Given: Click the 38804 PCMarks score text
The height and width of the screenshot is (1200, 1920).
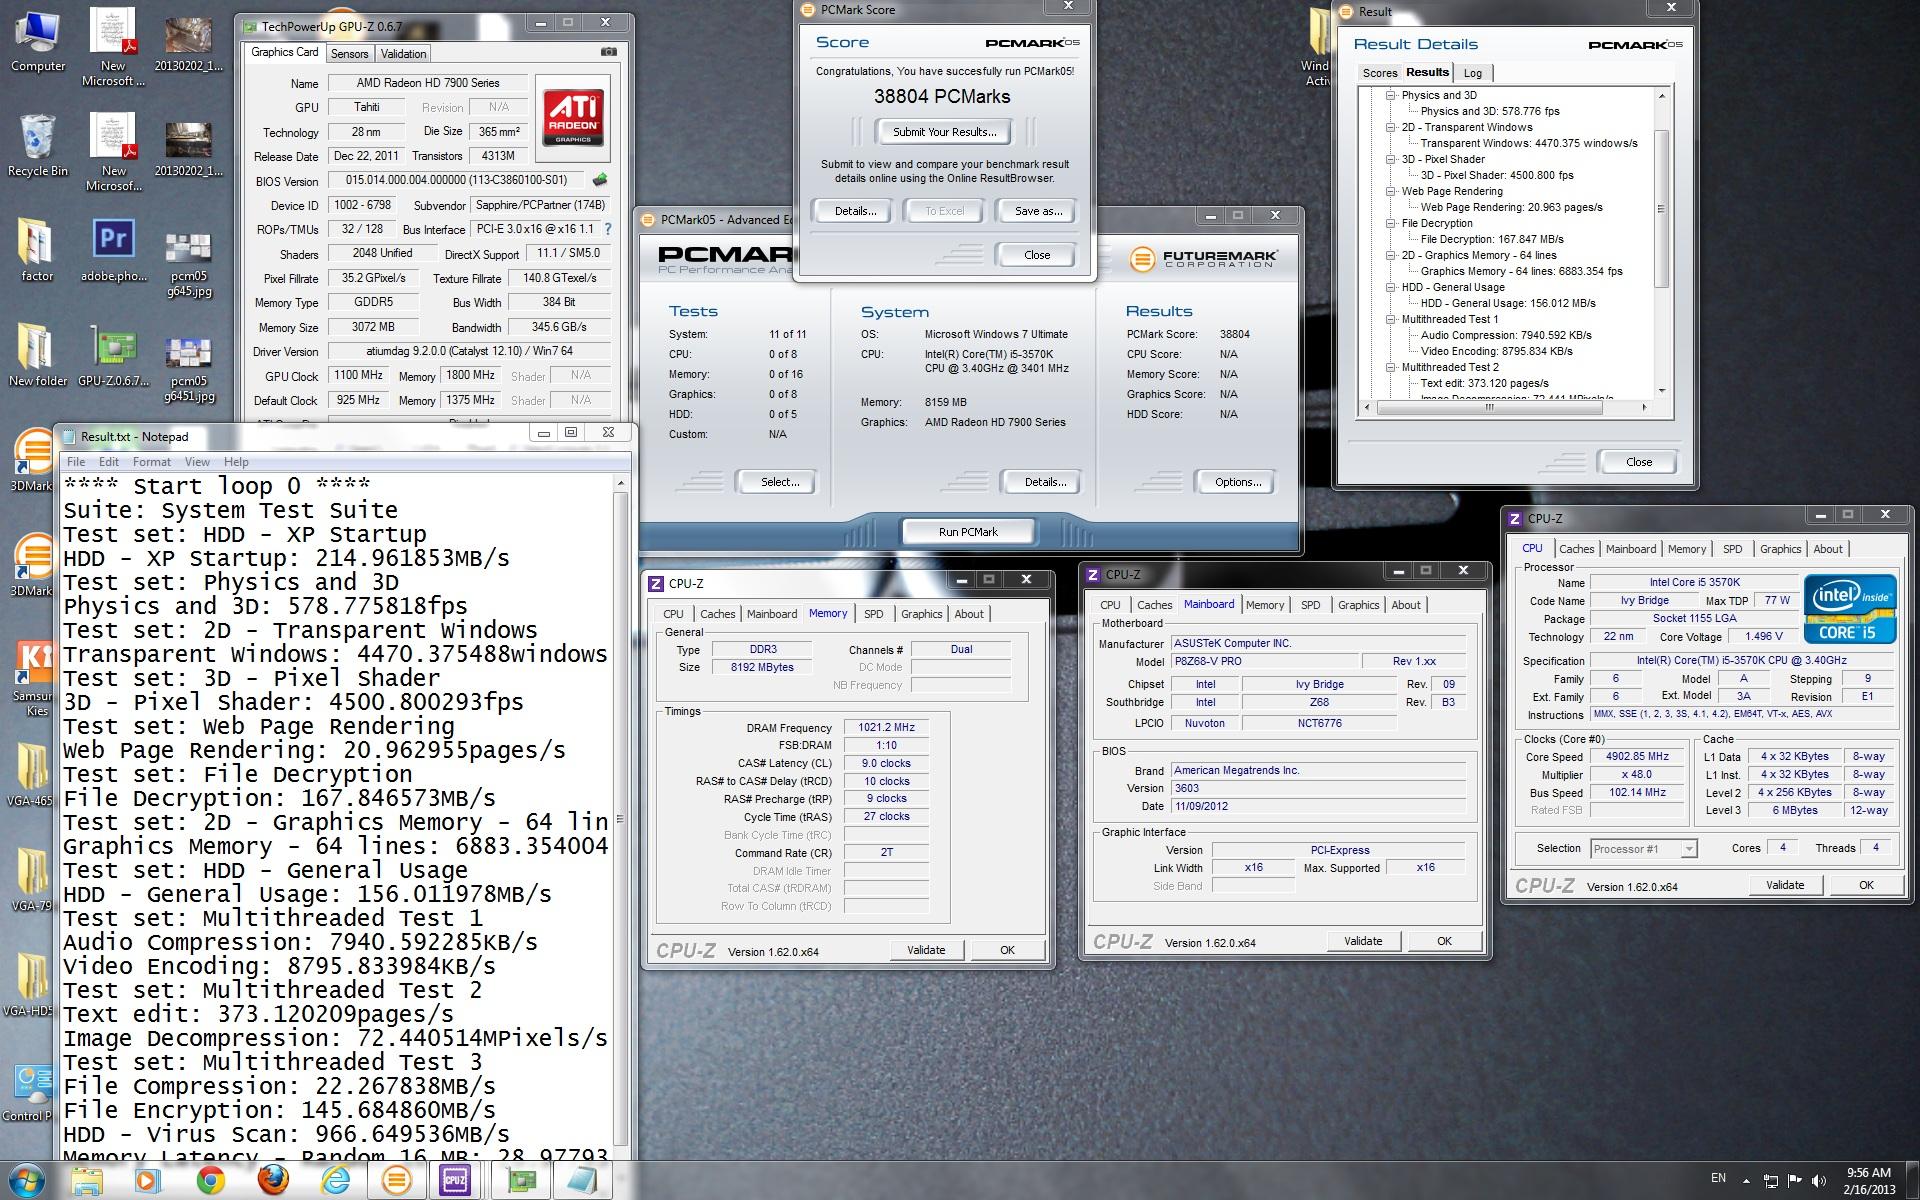Looking at the screenshot, I should tap(942, 97).
